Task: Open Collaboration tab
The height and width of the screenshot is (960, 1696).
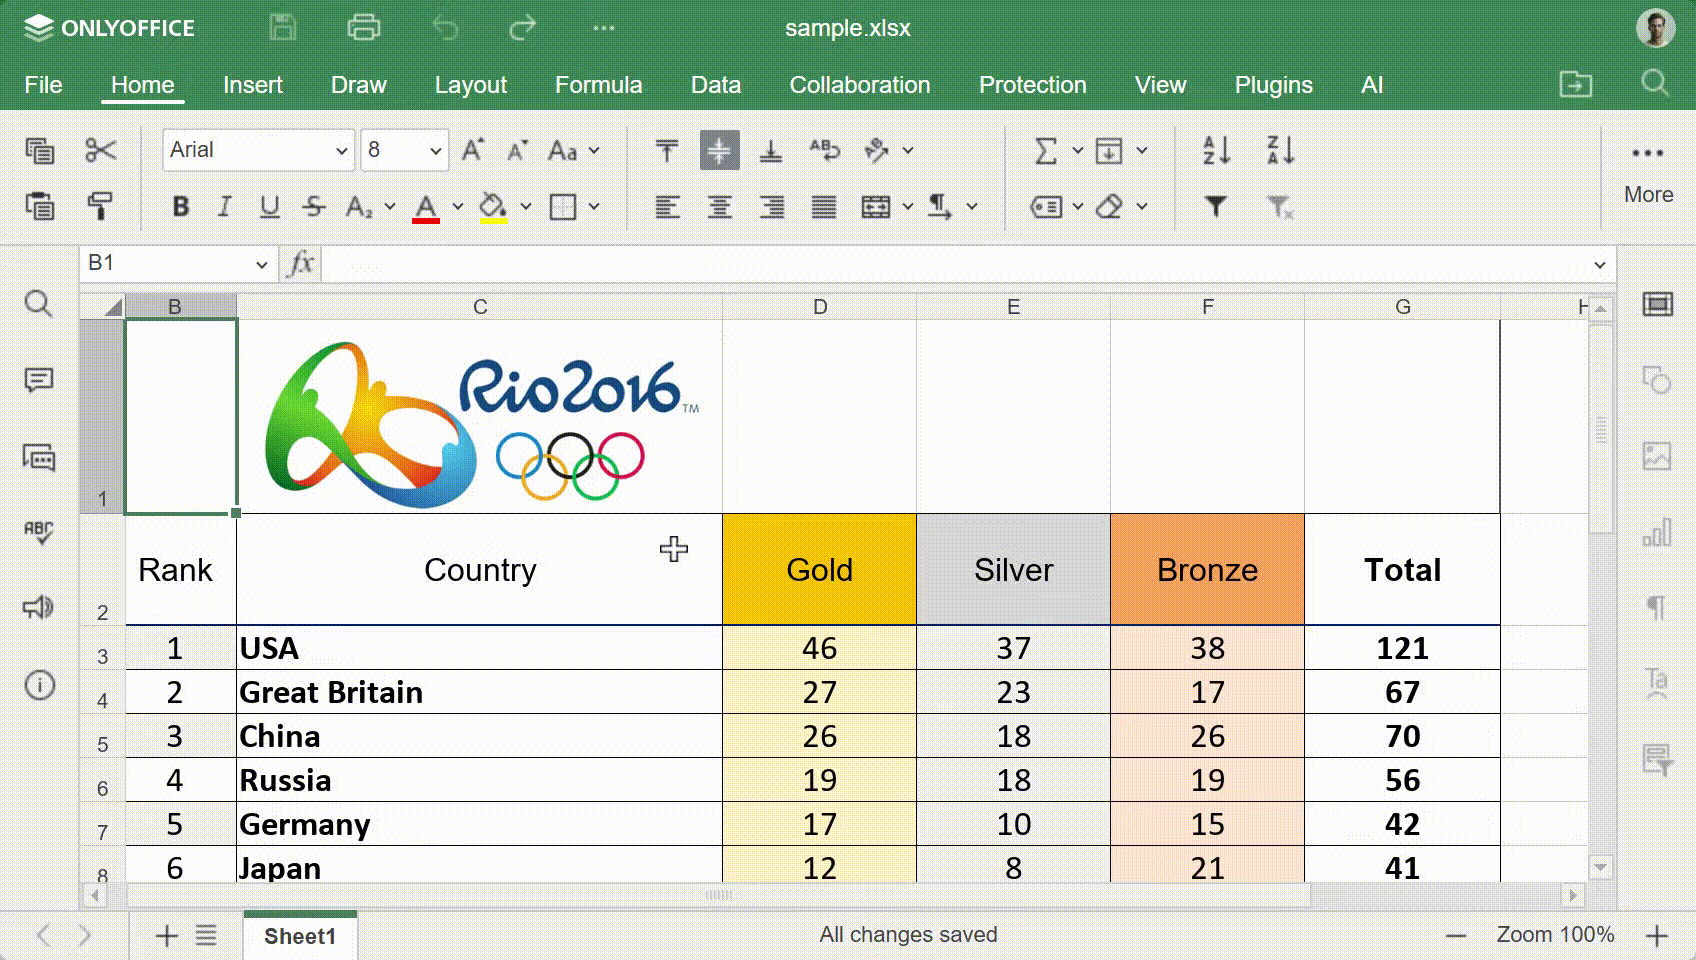Action: coord(860,85)
